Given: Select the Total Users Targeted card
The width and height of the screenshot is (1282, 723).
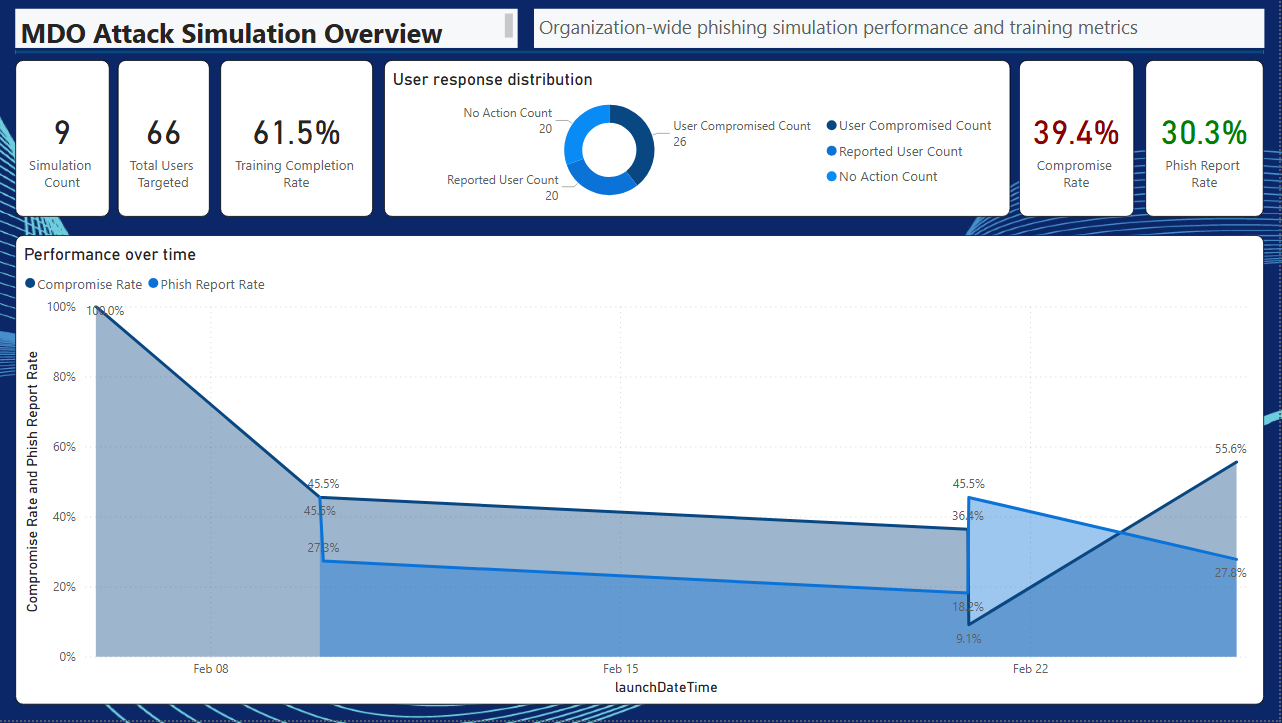Looking at the screenshot, I should pyautogui.click(x=163, y=137).
